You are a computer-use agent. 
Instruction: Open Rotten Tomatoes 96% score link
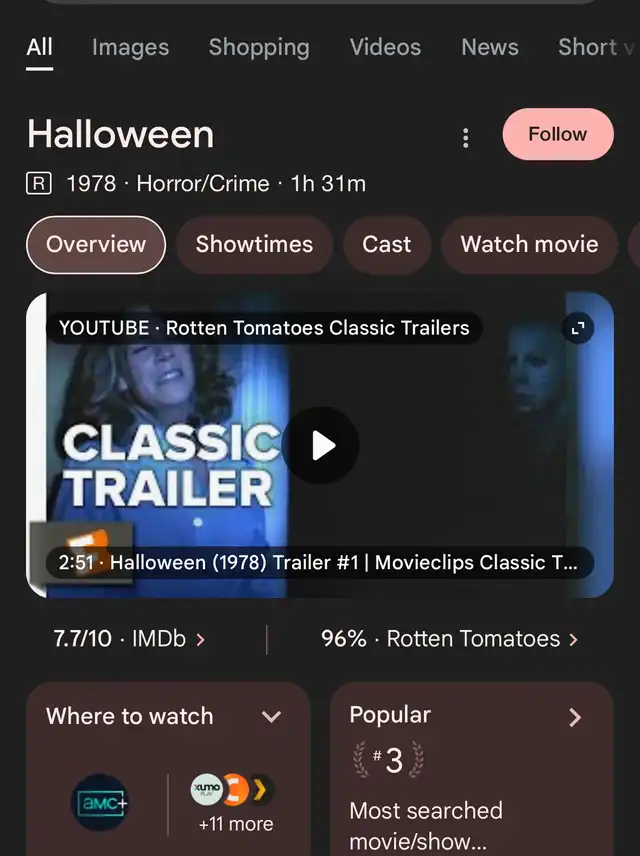point(449,639)
